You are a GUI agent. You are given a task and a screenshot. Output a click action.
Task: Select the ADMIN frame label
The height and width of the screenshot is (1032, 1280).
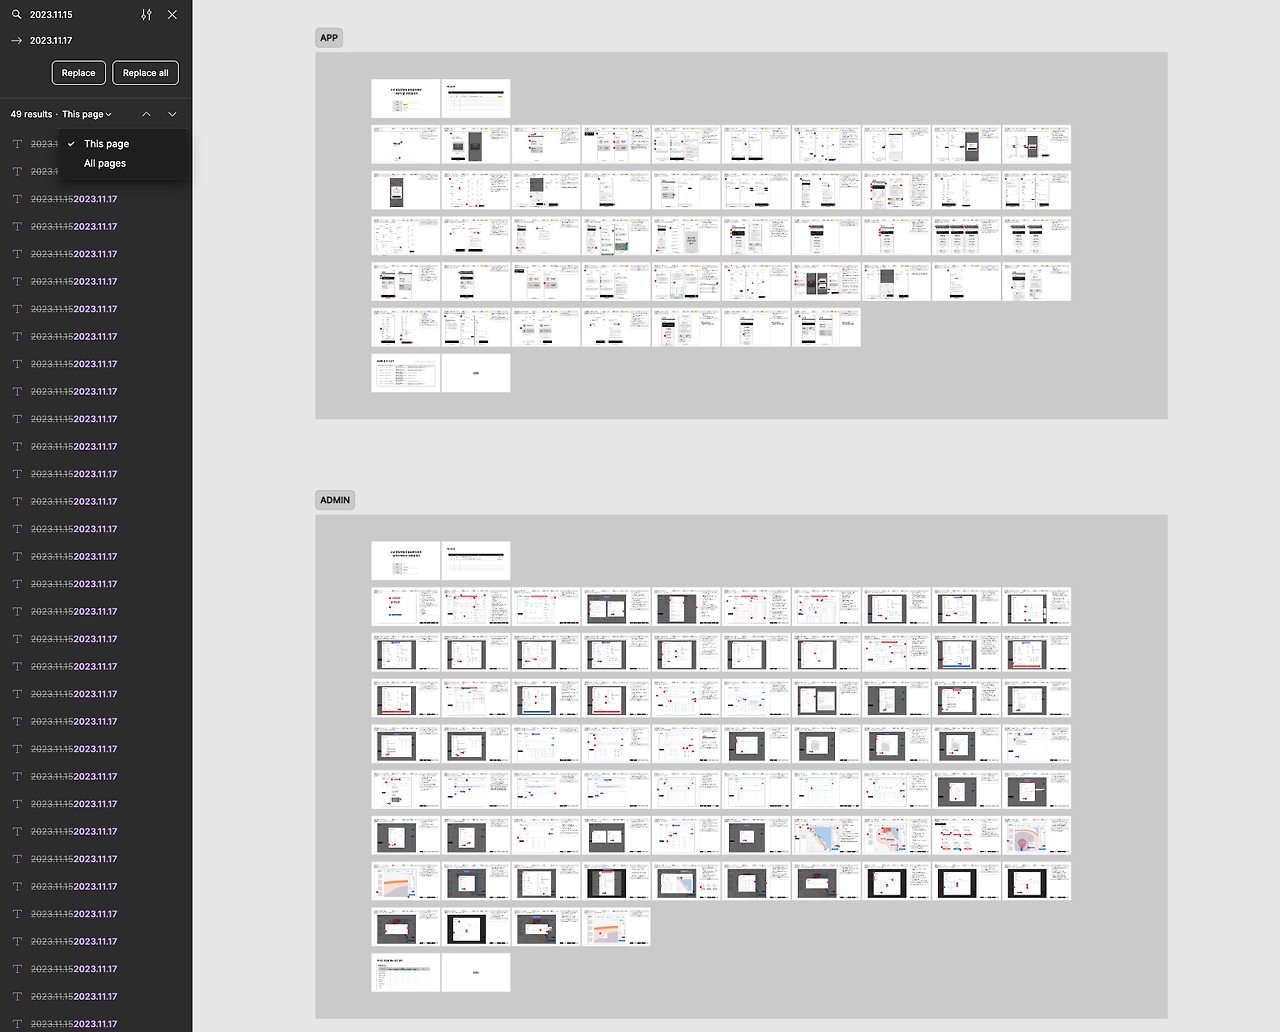[335, 500]
